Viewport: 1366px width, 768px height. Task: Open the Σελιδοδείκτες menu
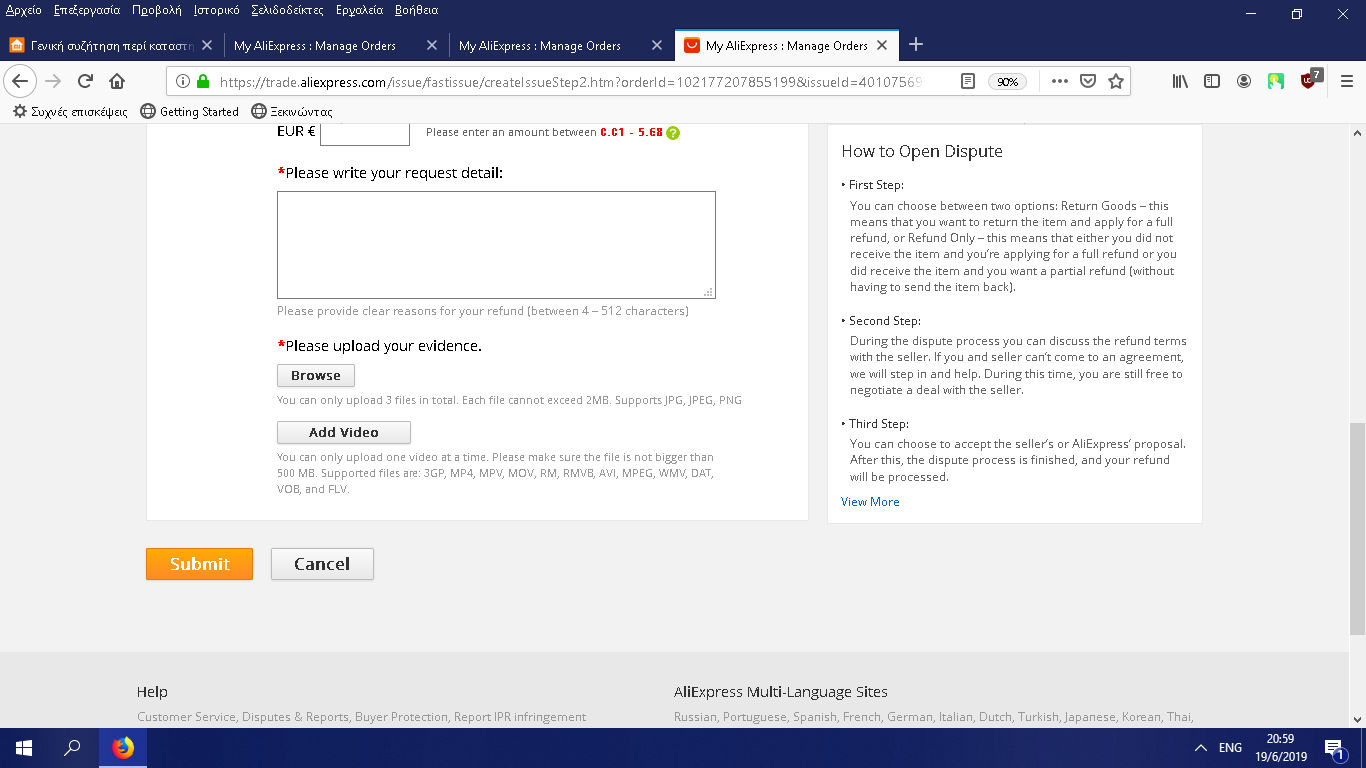[x=288, y=10]
